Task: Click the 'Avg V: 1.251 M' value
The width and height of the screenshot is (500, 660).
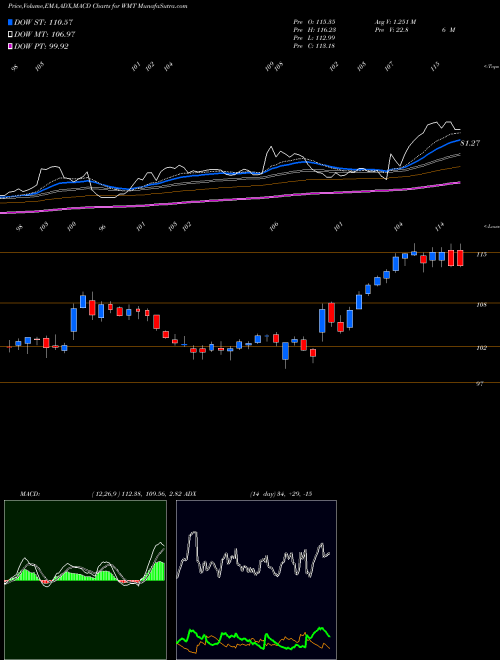Action: point(395,22)
